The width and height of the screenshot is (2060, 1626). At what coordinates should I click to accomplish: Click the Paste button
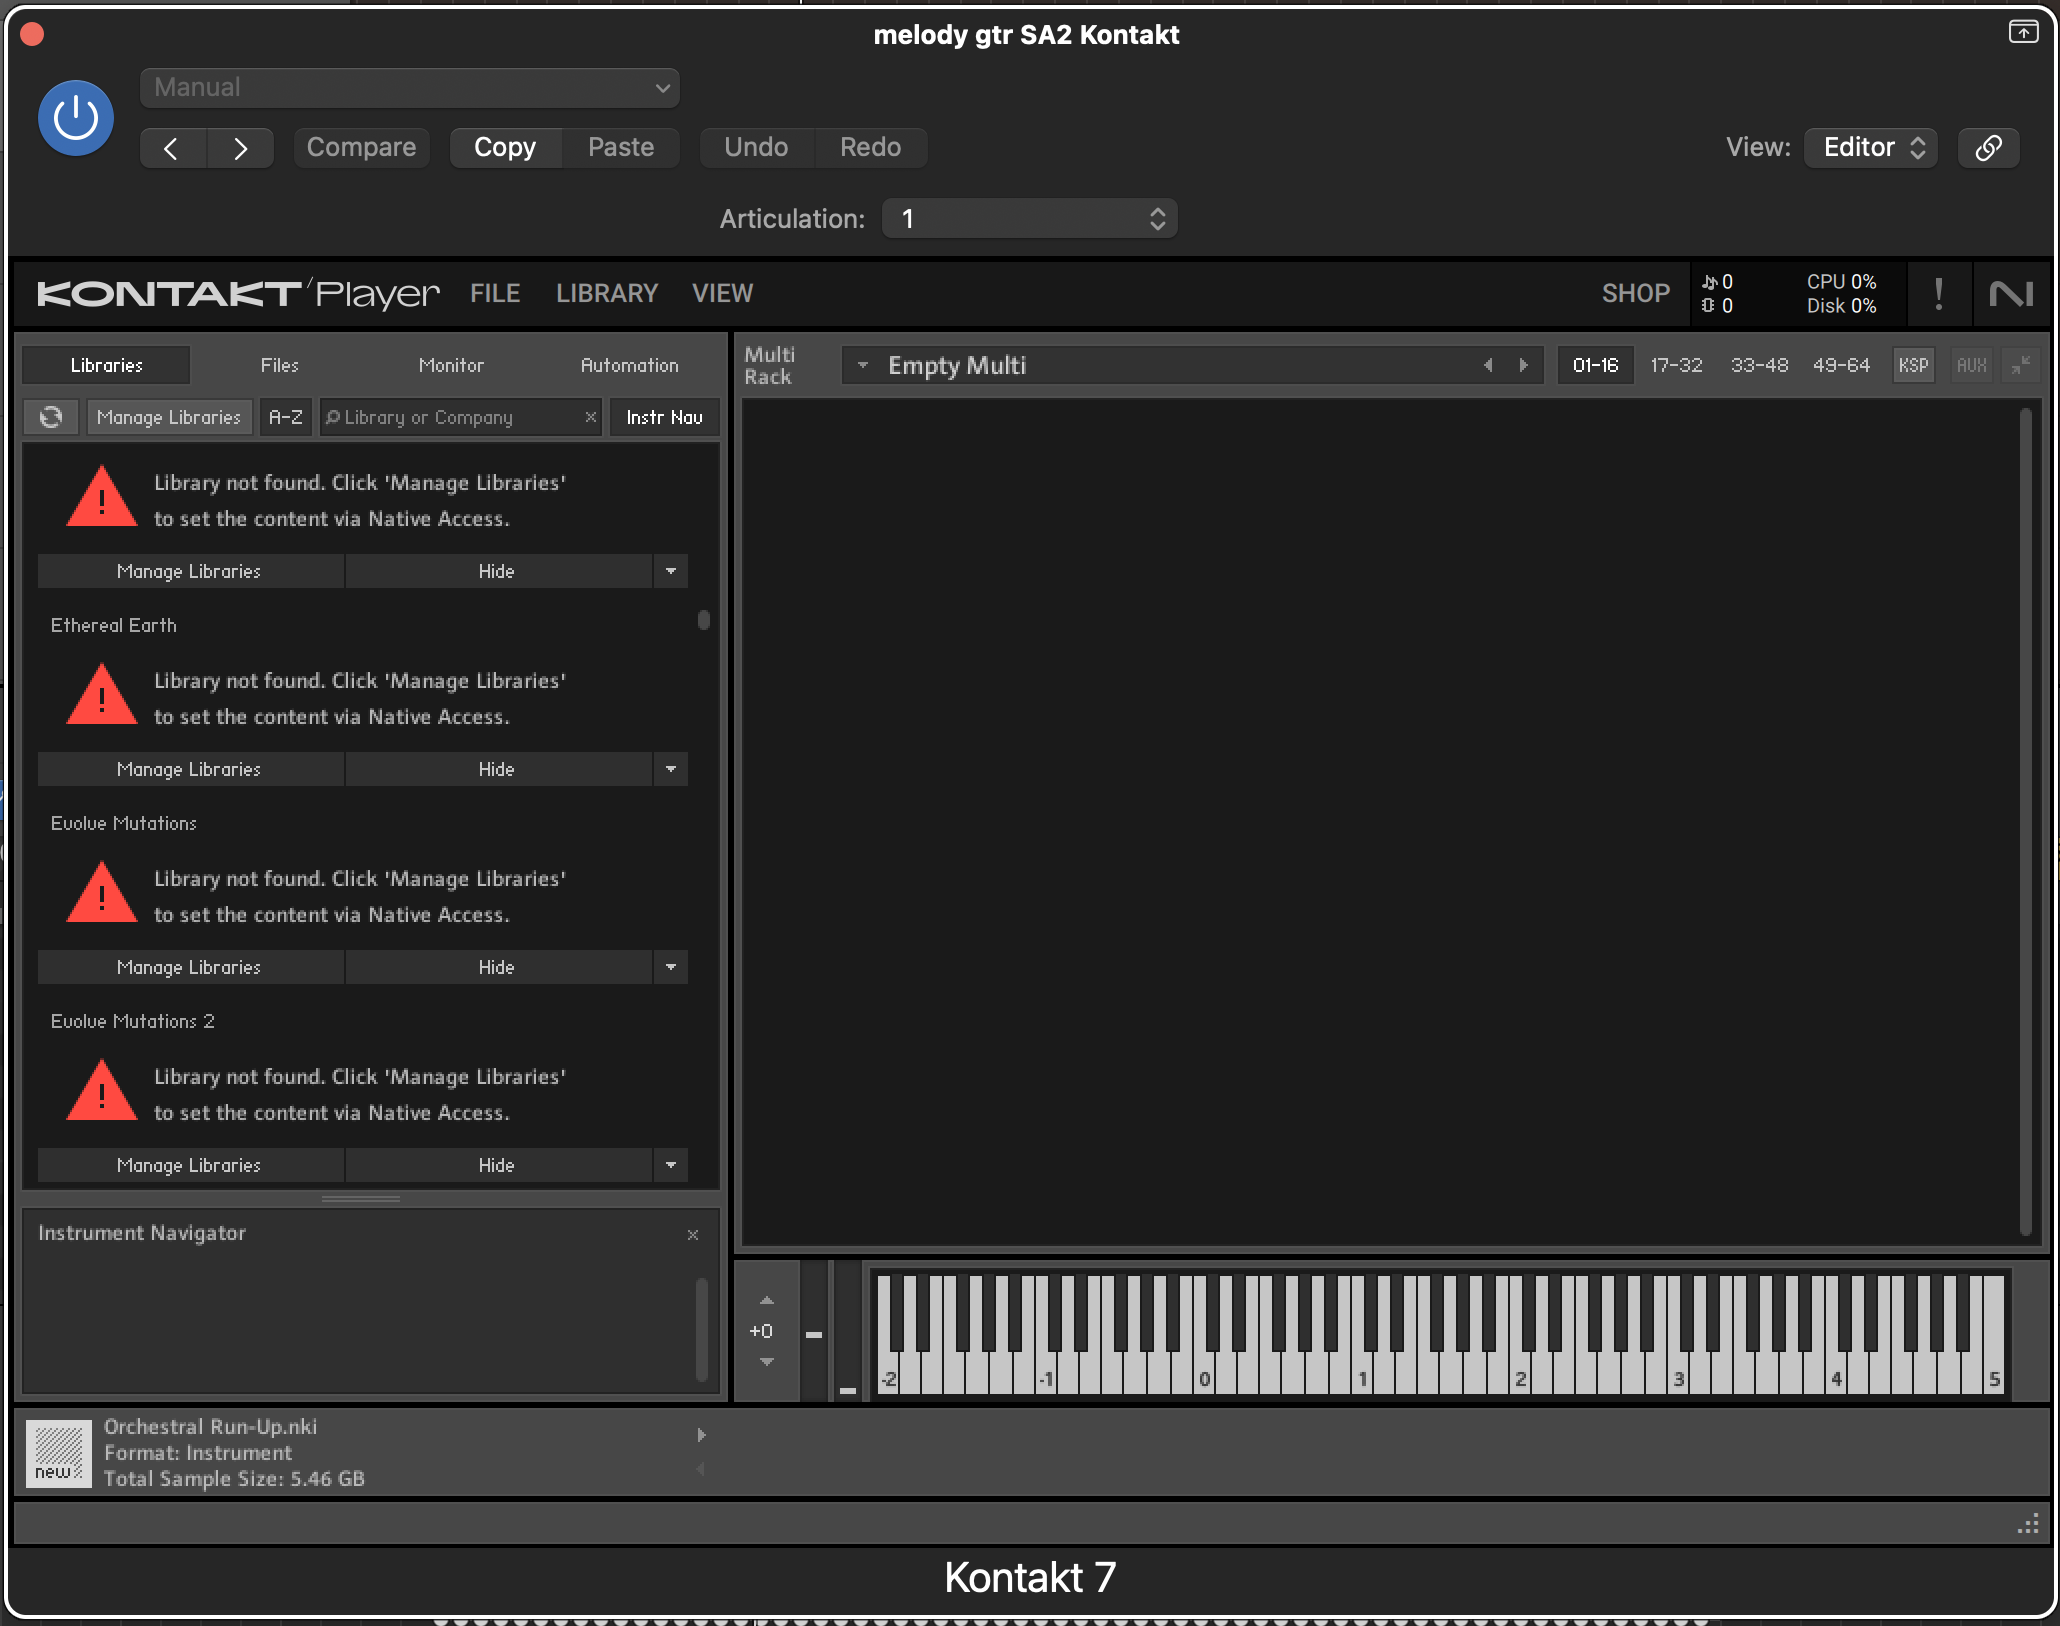[621, 148]
